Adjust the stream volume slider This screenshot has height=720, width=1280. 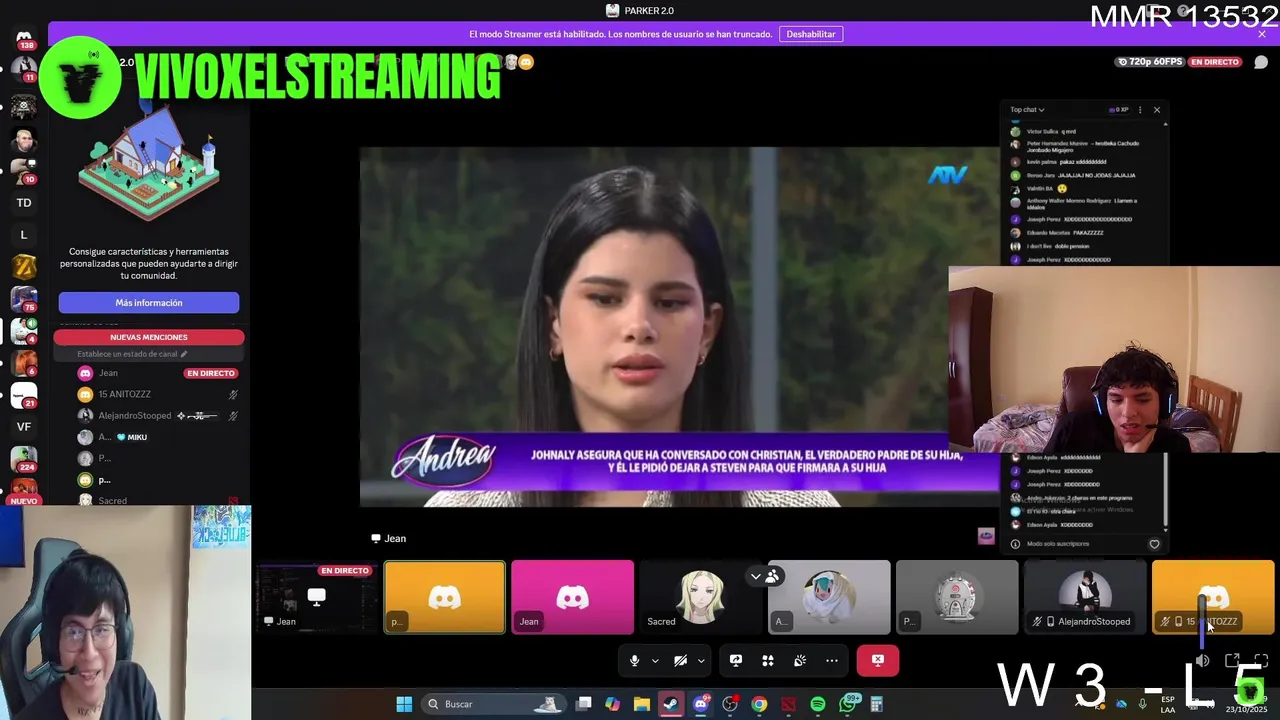[1203, 622]
